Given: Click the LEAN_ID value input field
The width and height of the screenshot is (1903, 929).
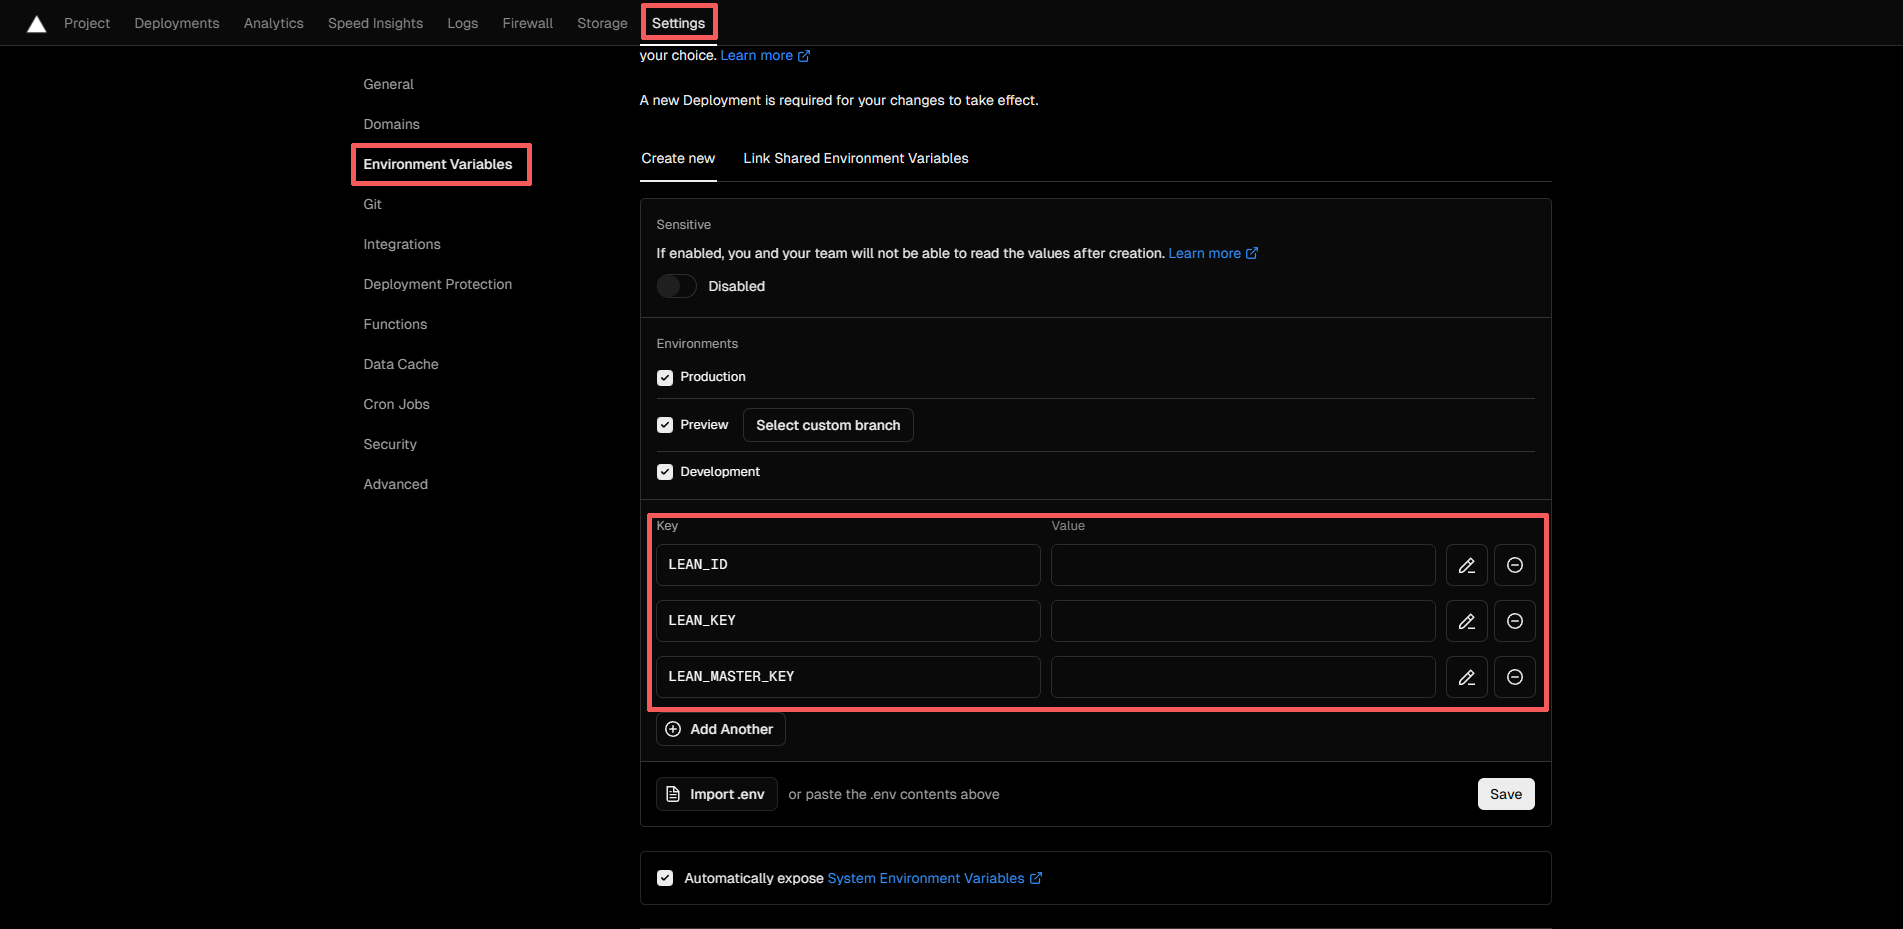Looking at the screenshot, I should [x=1242, y=565].
